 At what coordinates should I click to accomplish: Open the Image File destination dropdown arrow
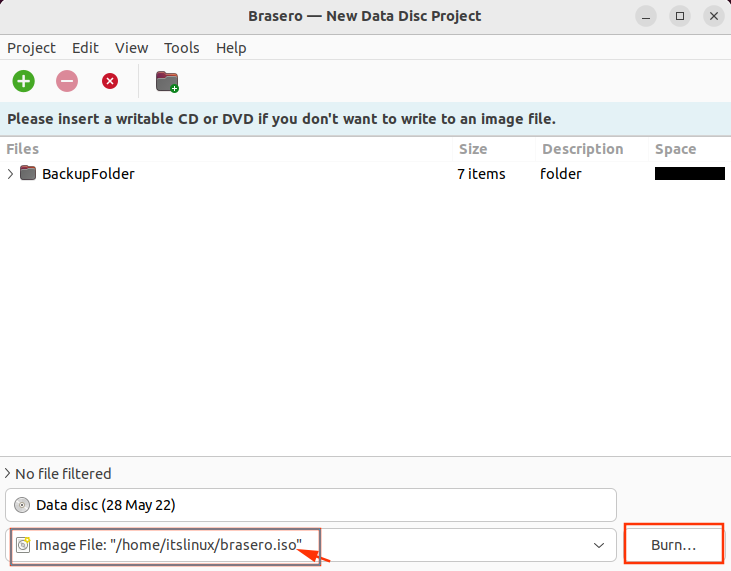[x=599, y=545]
